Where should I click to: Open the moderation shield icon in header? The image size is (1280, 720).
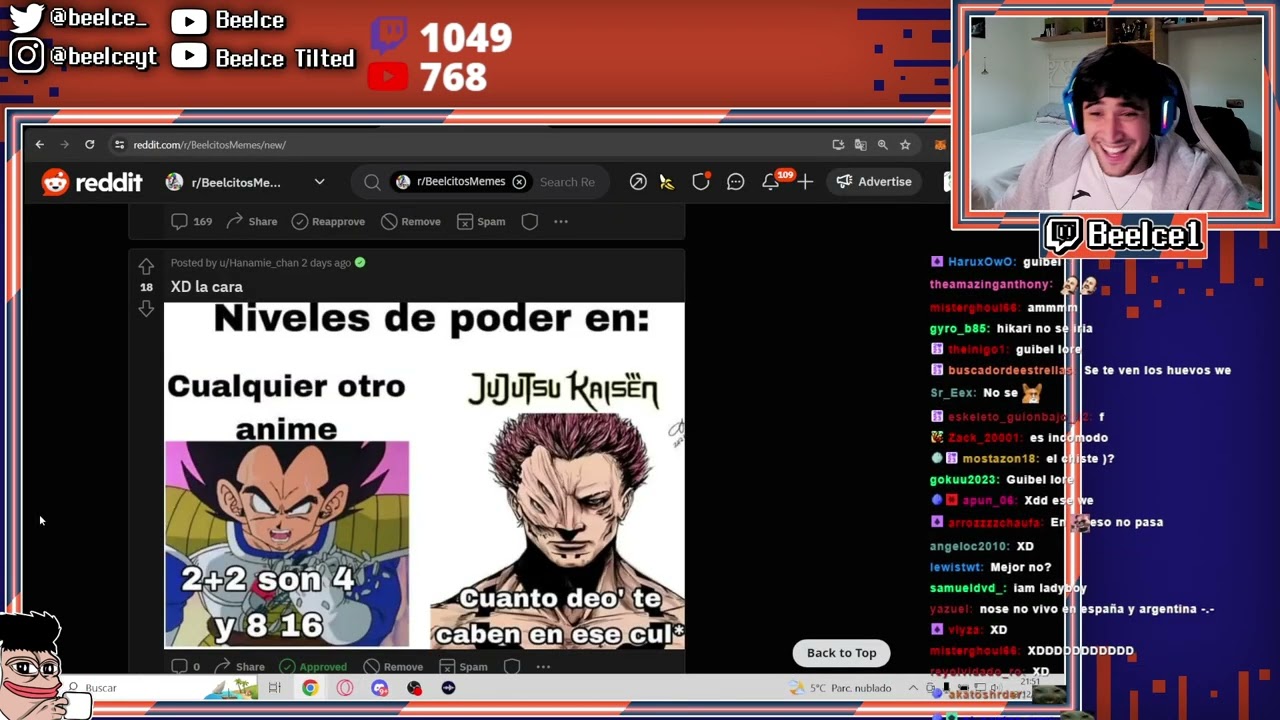pos(701,182)
